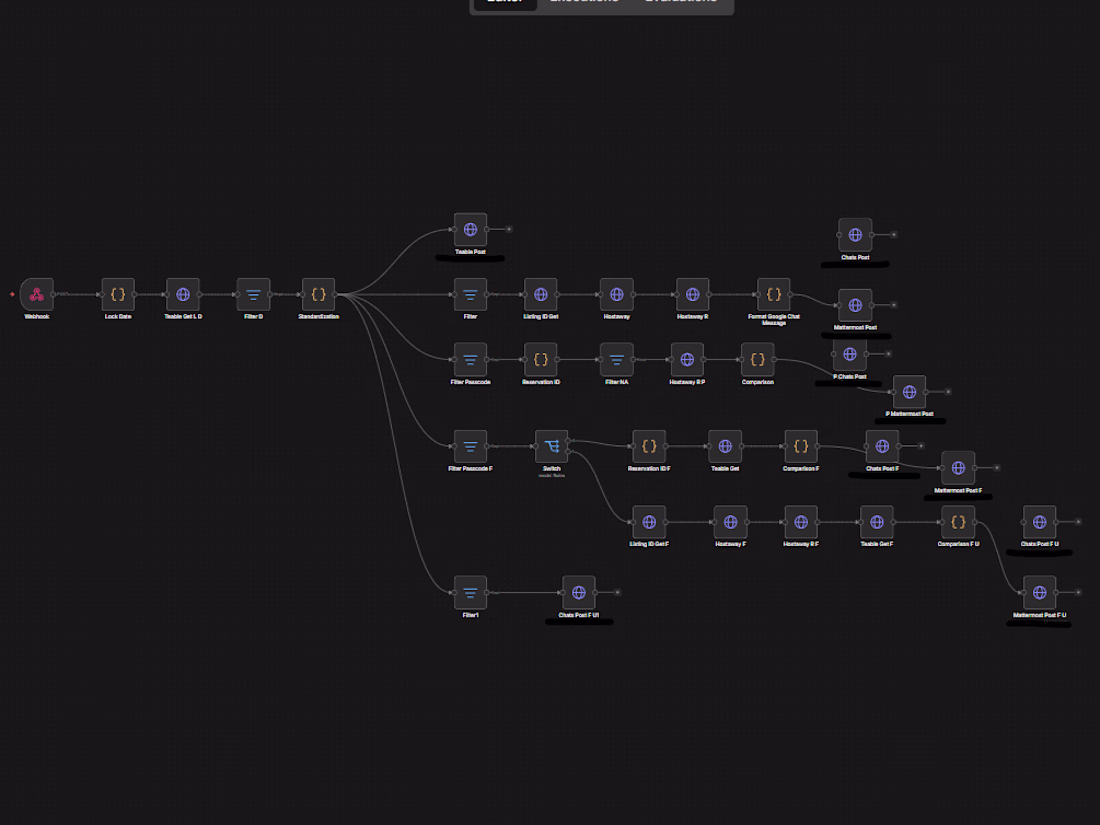The image size is (1100, 825).
Task: Open the node labeled just Comparison
Action: point(758,360)
